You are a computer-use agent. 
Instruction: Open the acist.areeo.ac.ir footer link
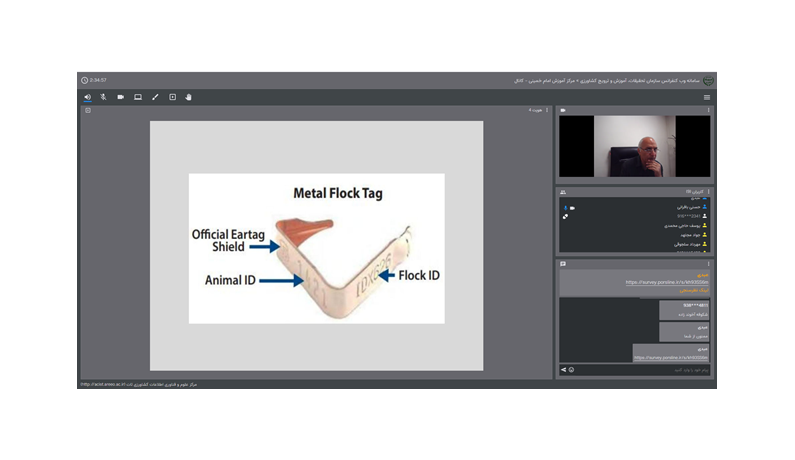tap(103, 384)
